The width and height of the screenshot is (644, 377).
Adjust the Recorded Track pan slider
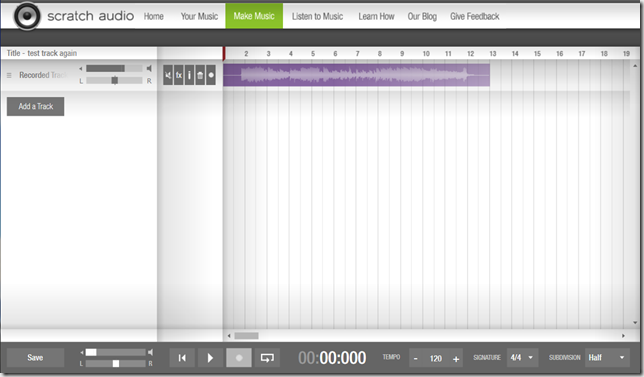(x=114, y=80)
